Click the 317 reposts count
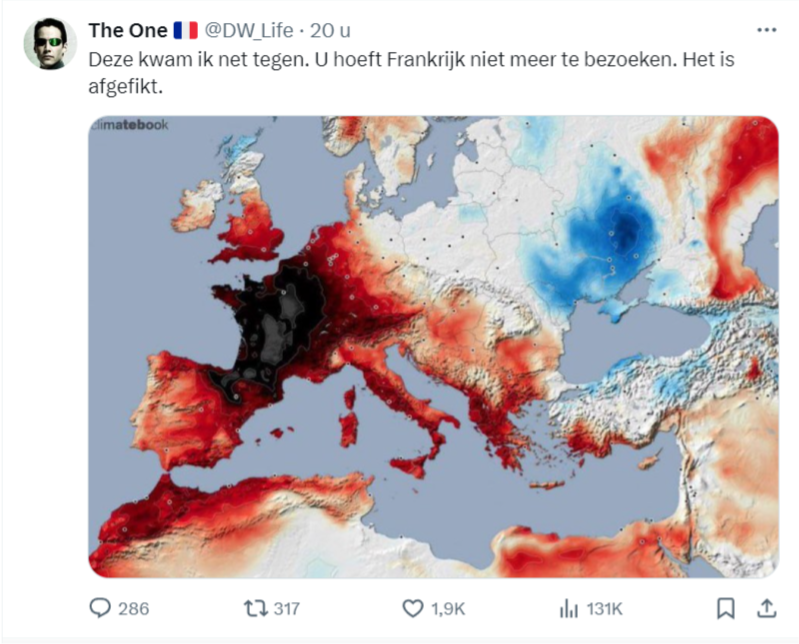Screen dimensions: 799x644 point(287,609)
